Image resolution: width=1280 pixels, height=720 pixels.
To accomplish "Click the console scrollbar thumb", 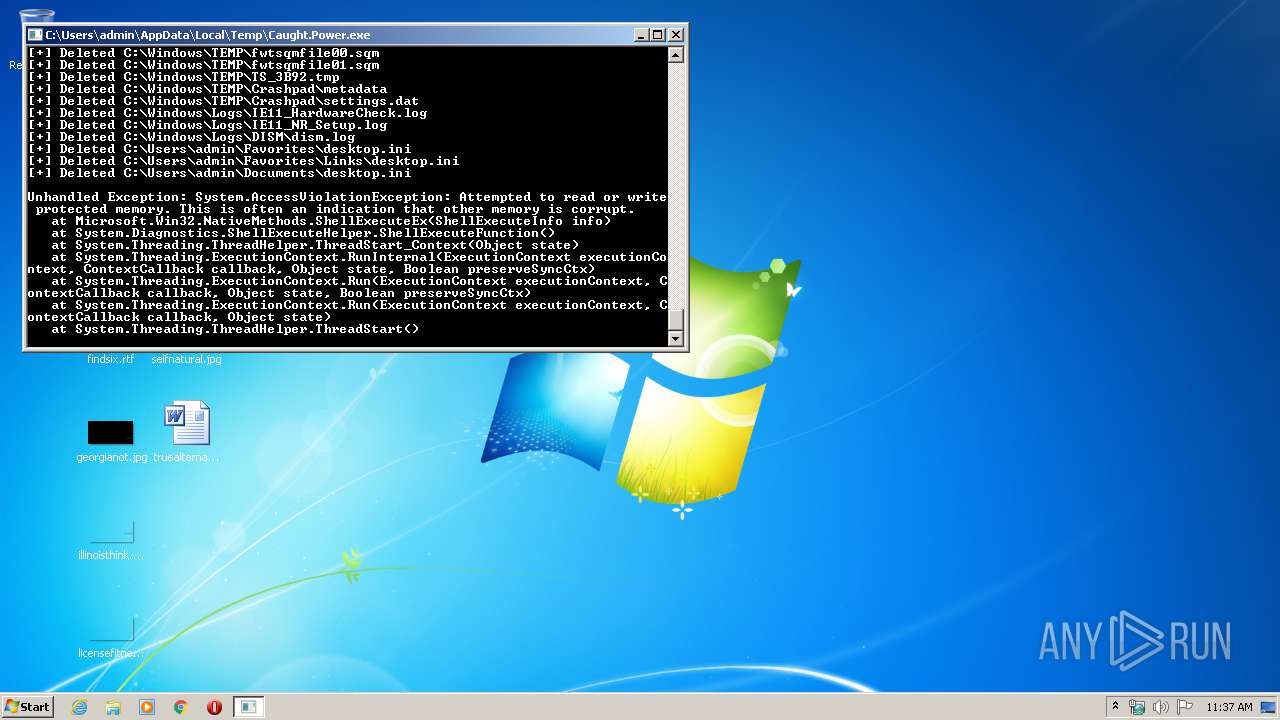I will tap(676, 320).
